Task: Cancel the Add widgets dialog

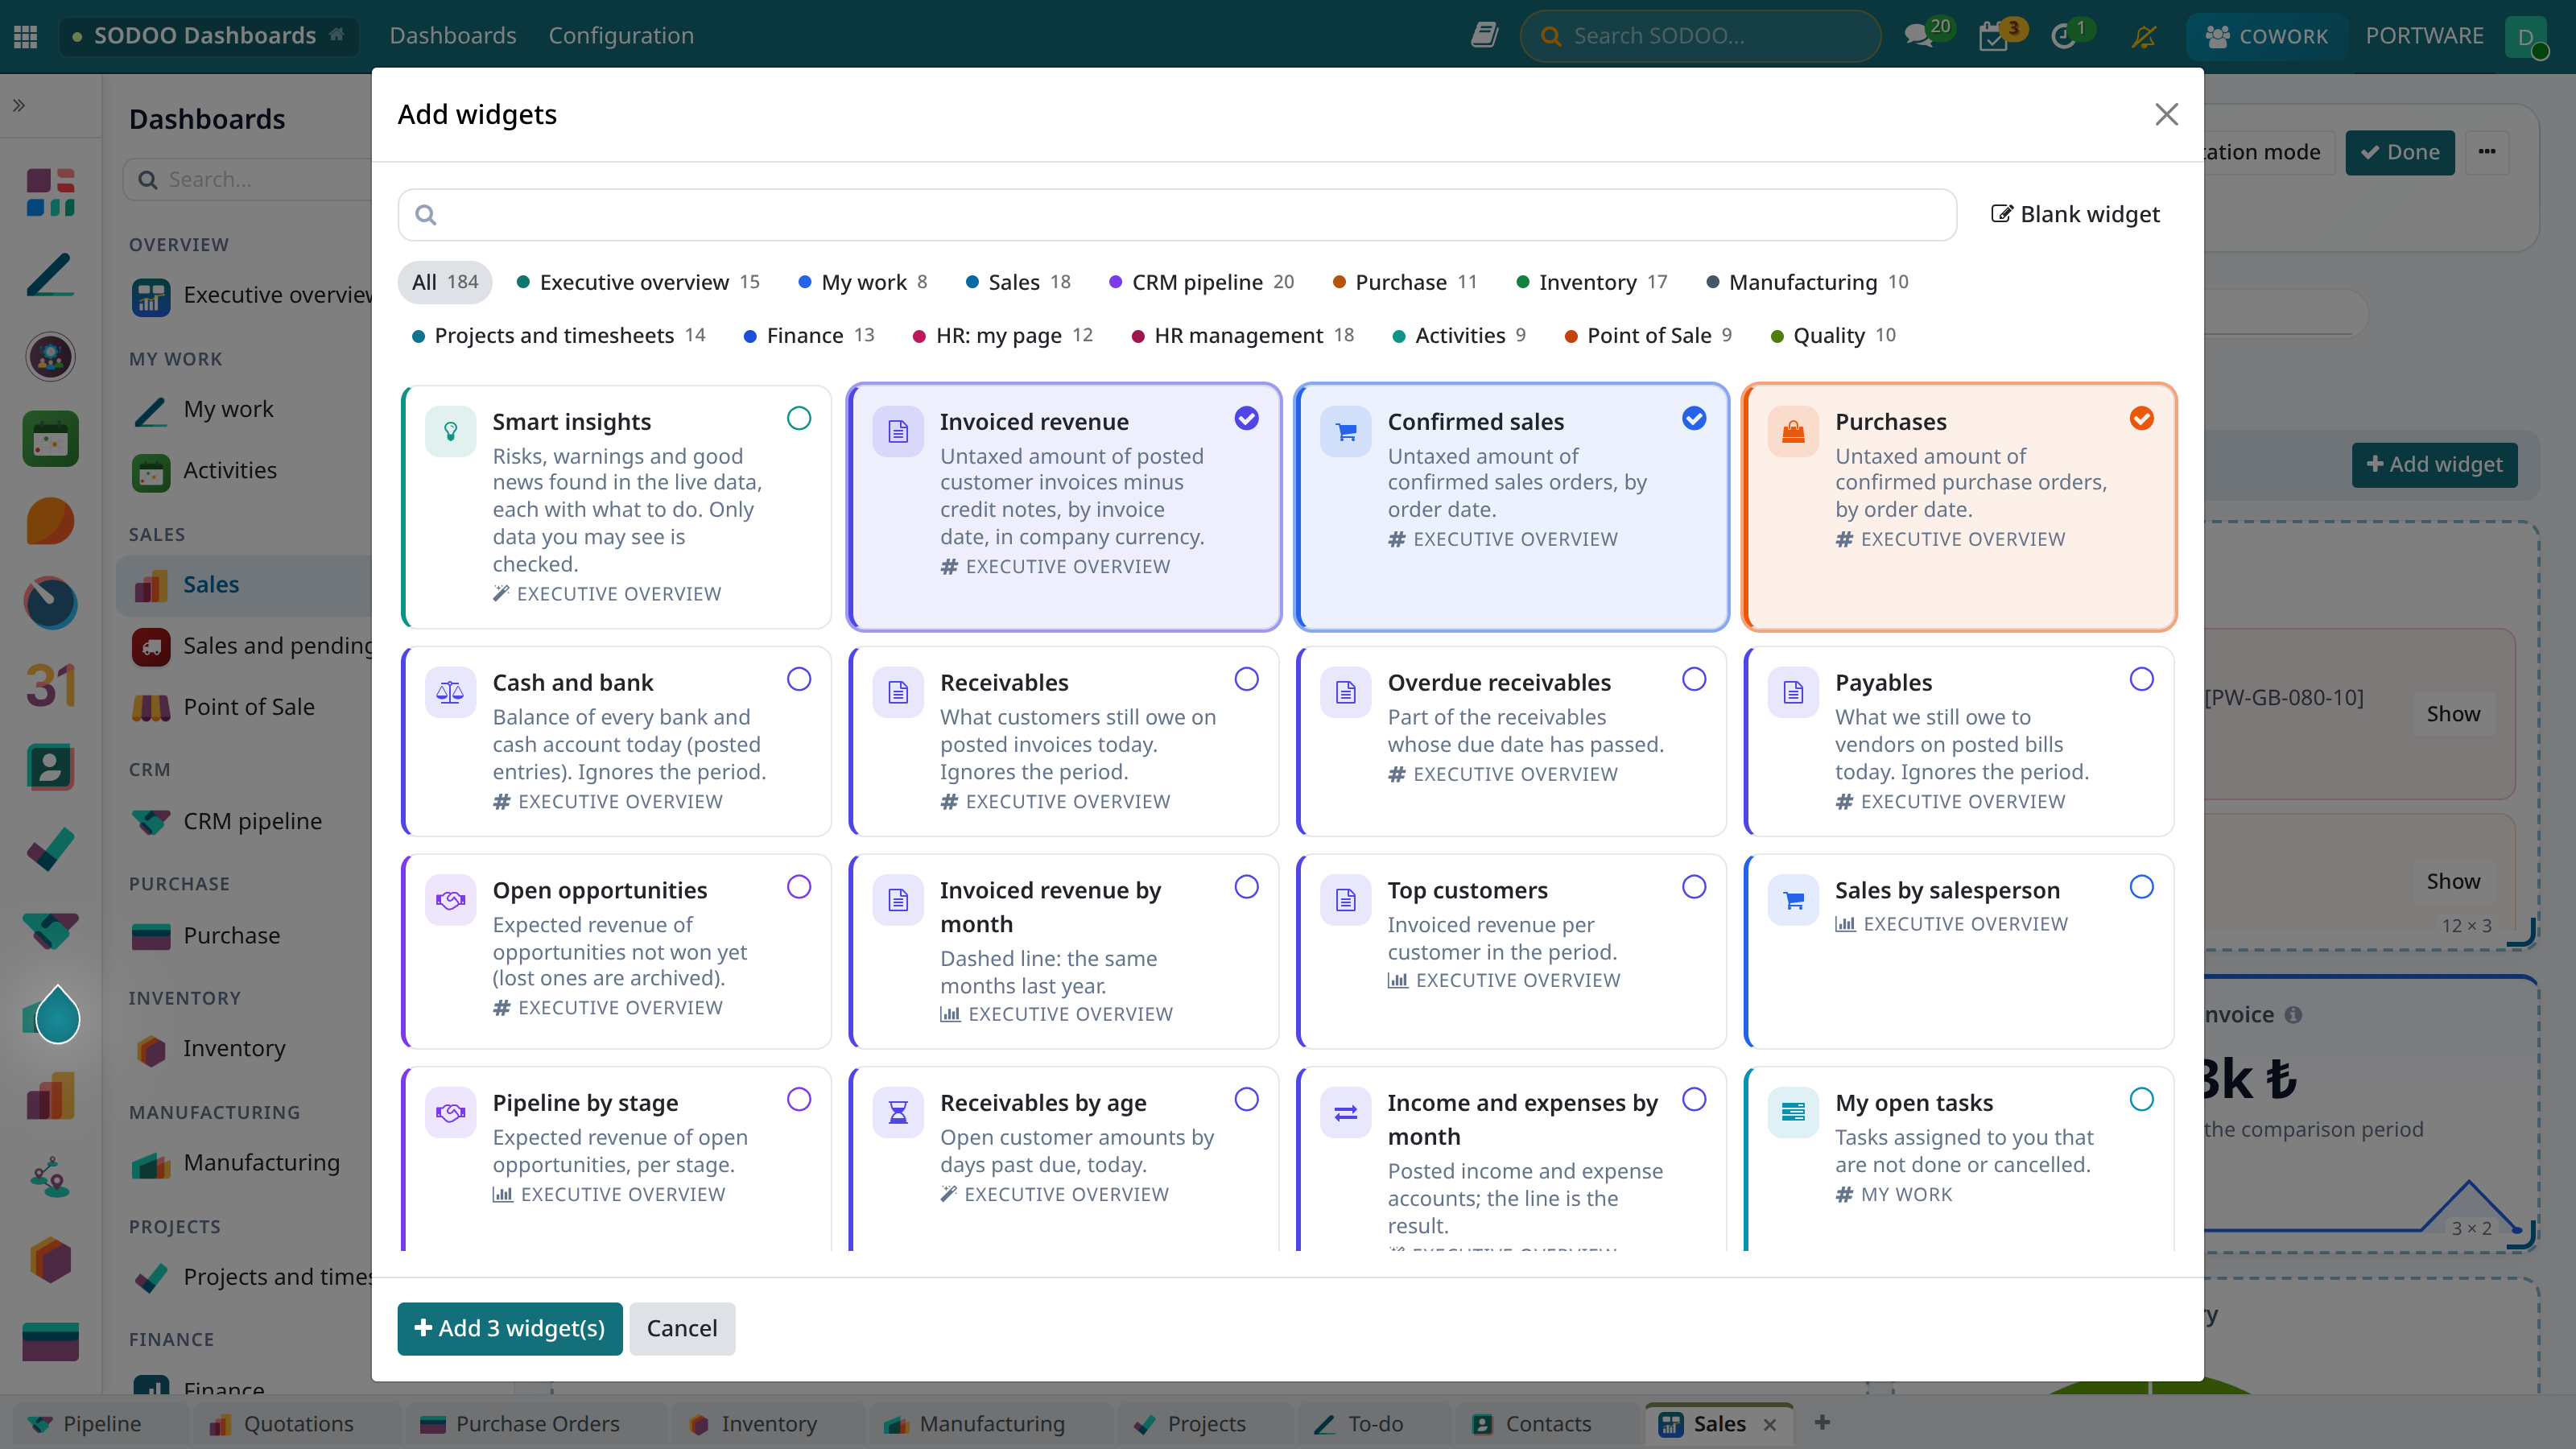Action: 682,1328
